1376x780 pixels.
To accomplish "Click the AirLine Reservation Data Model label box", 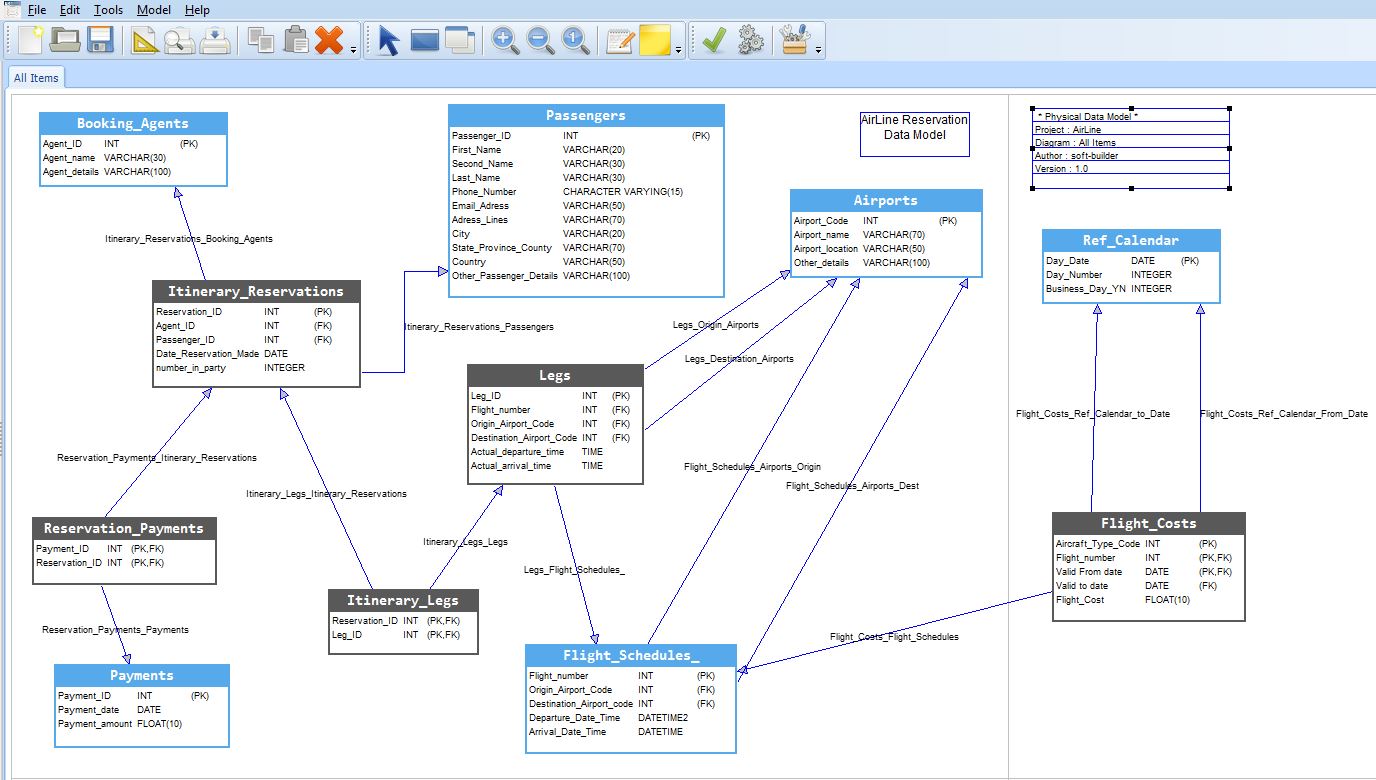I will tap(914, 133).
